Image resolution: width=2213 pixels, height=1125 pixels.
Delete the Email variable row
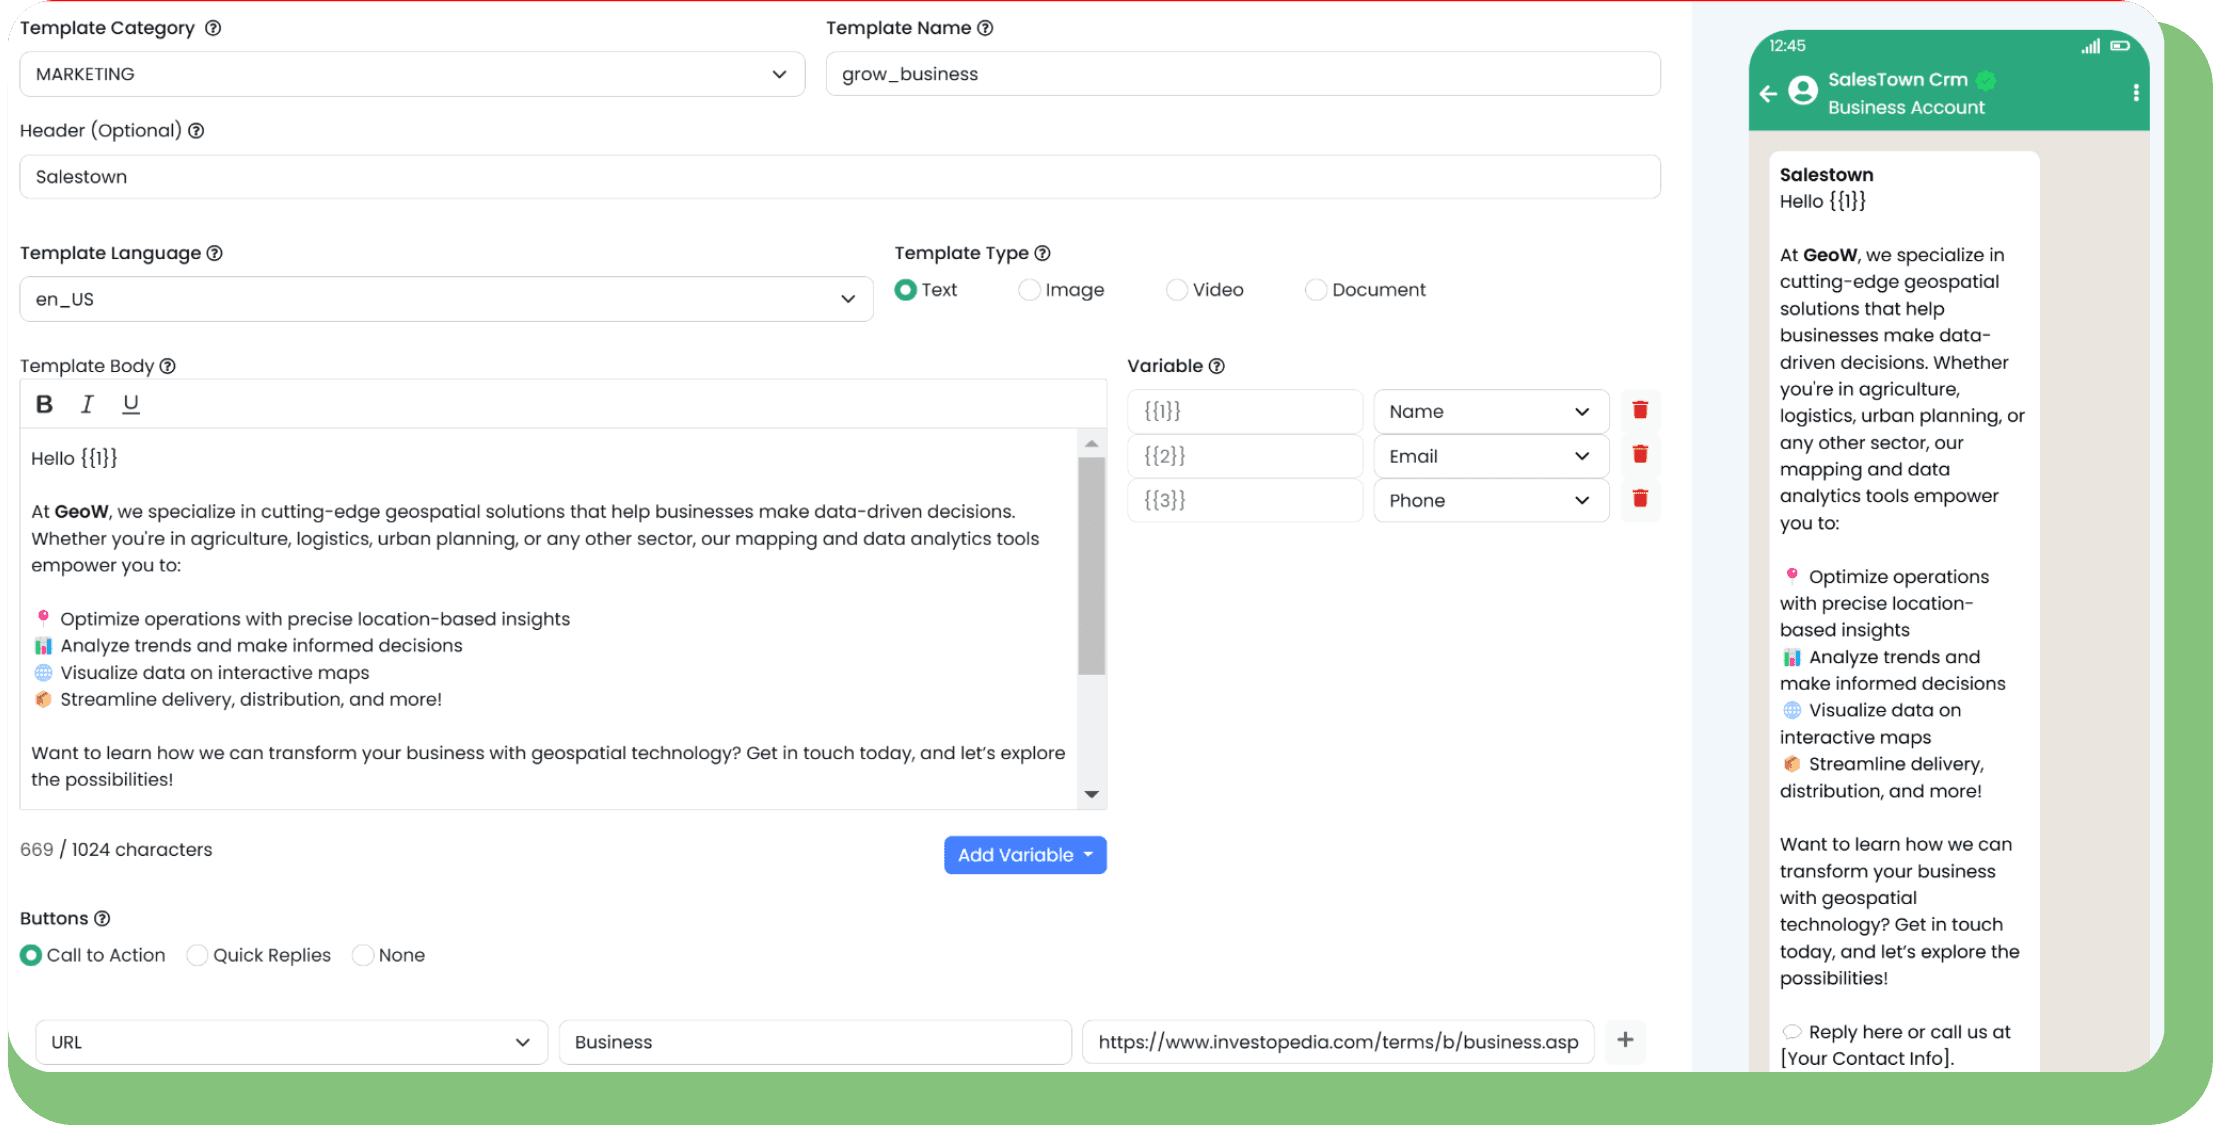pyautogui.click(x=1640, y=455)
